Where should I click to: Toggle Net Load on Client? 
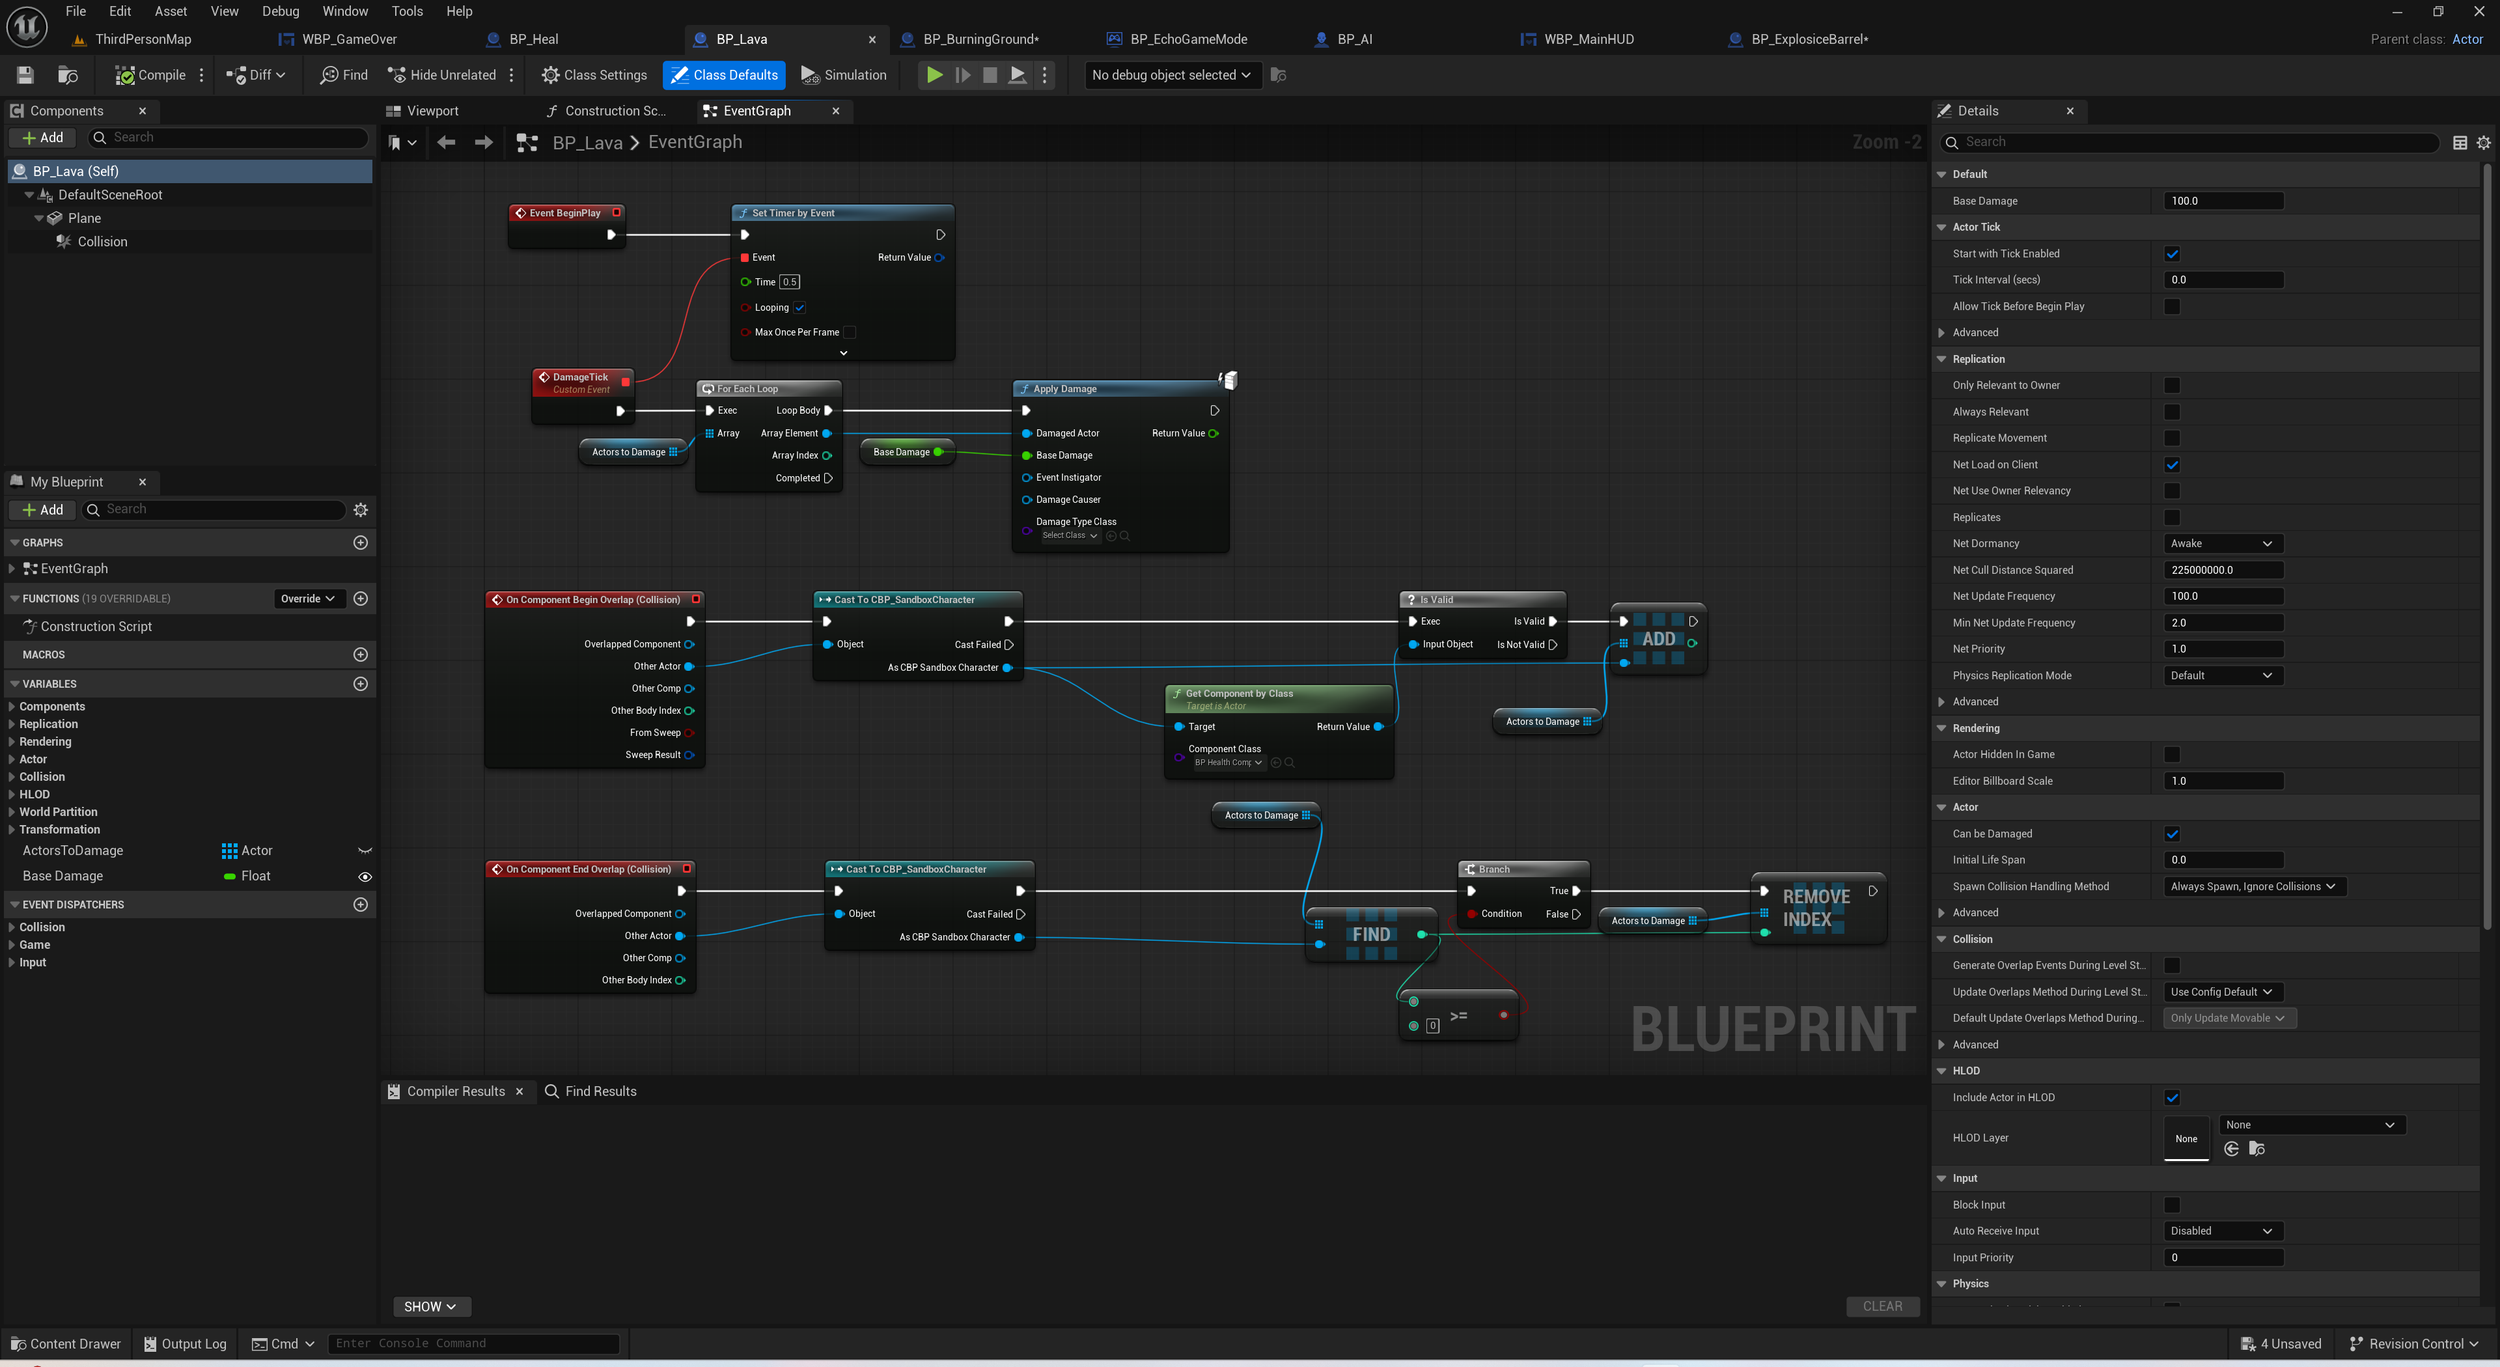coord(2172,465)
